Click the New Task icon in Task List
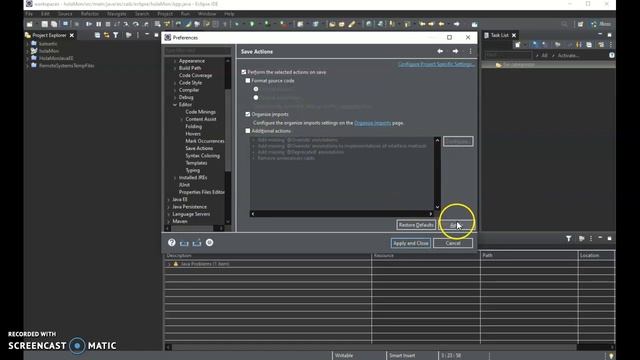The height and width of the screenshot is (360, 640). click(518, 44)
